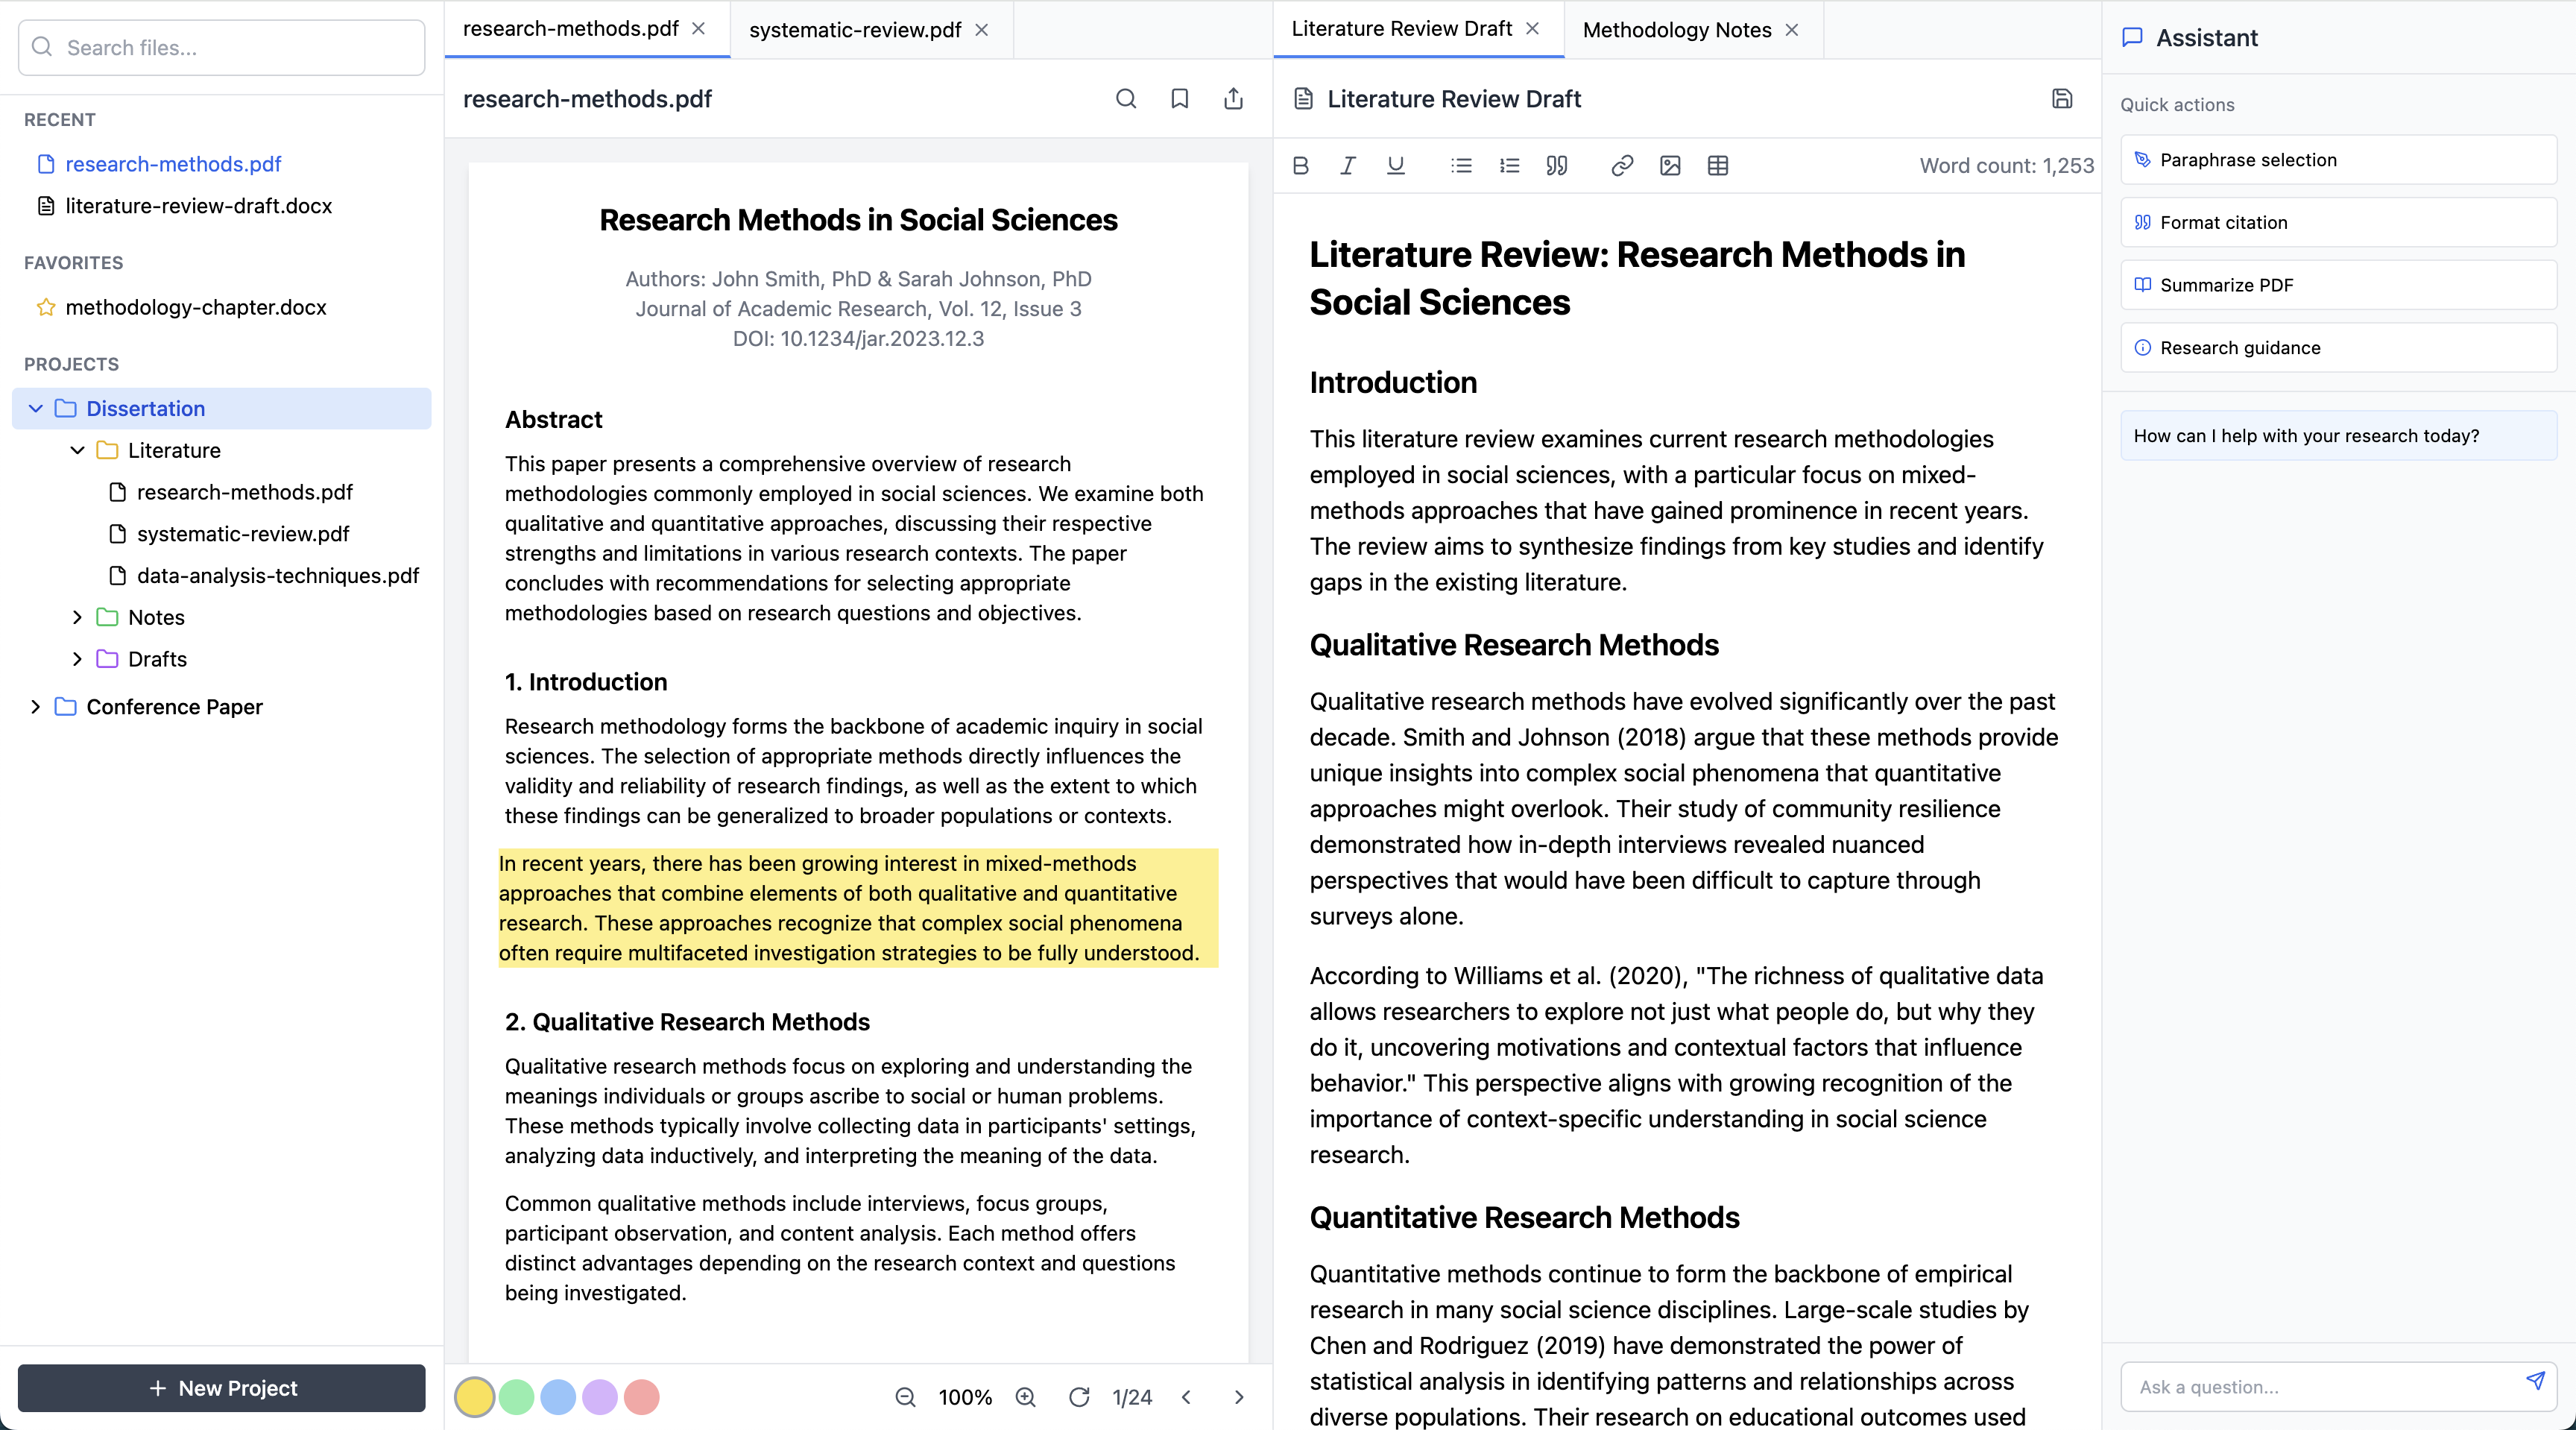This screenshot has height=1430, width=2576.
Task: Switch to Methodology Notes tab
Action: (x=1677, y=30)
